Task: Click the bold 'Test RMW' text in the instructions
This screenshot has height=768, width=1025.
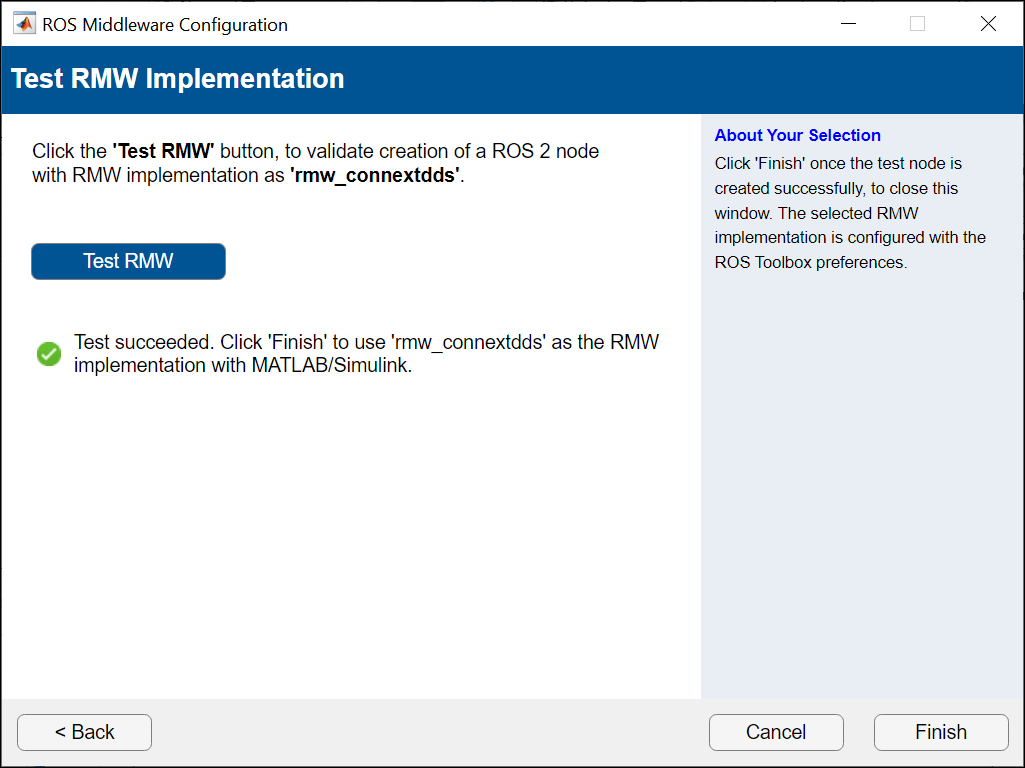Action: [163, 152]
